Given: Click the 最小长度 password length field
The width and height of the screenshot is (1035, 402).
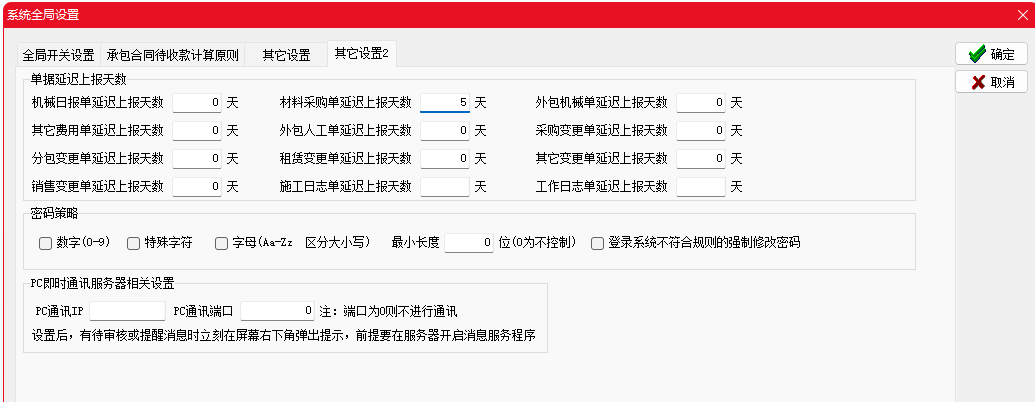Looking at the screenshot, I should [468, 242].
